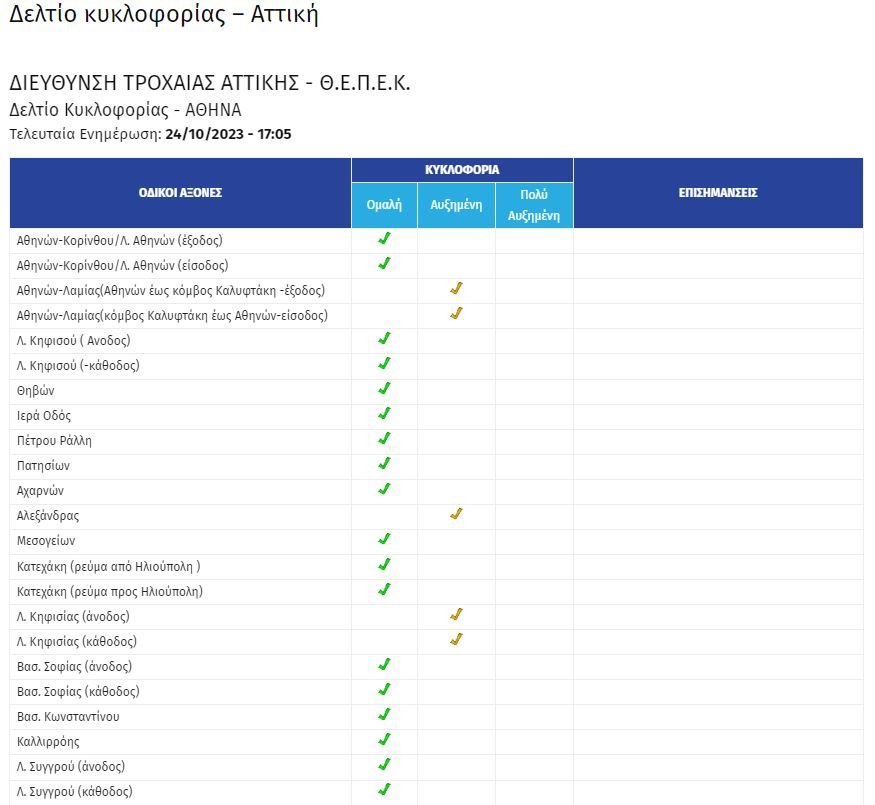875x805 pixels.
Task: Click green checkmark in Καλλιρρόης row
Action: click(x=384, y=740)
